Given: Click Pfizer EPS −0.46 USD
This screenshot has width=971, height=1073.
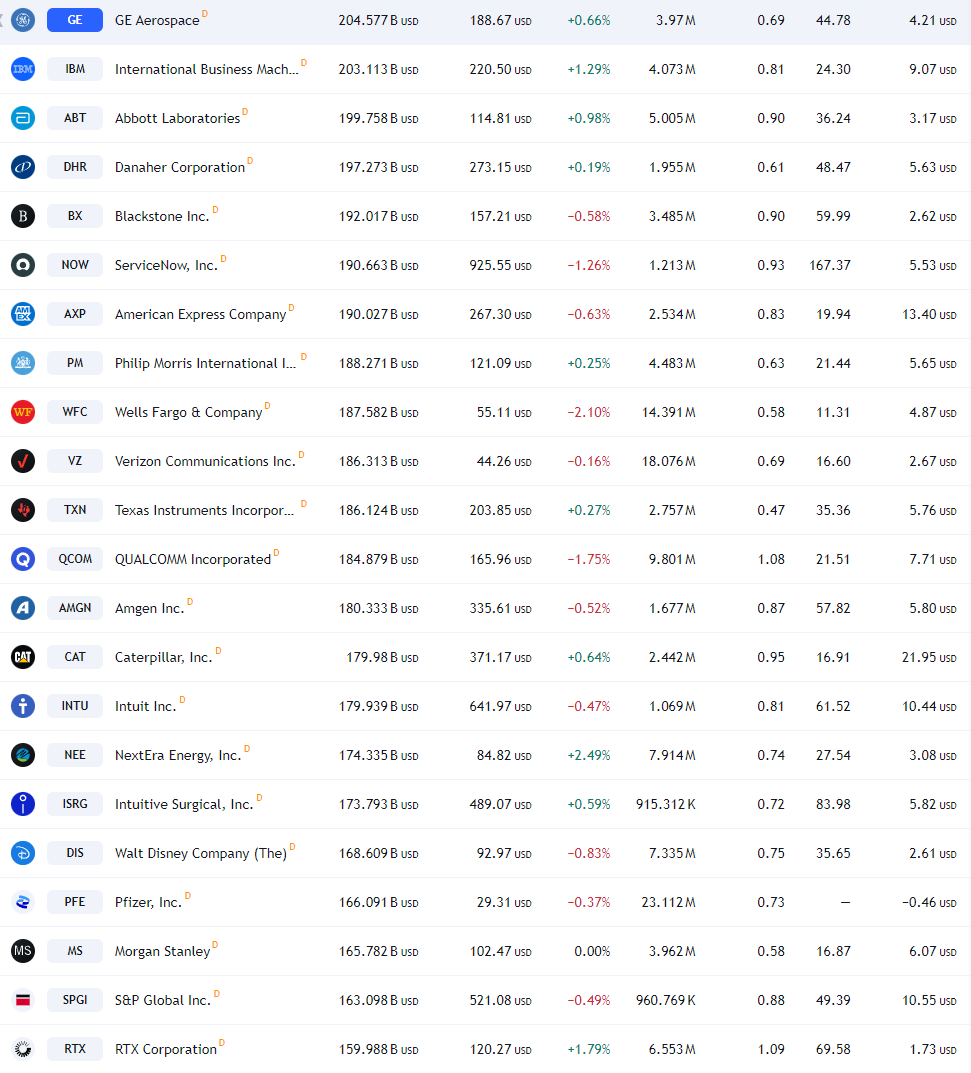Looking at the screenshot, I should (929, 903).
